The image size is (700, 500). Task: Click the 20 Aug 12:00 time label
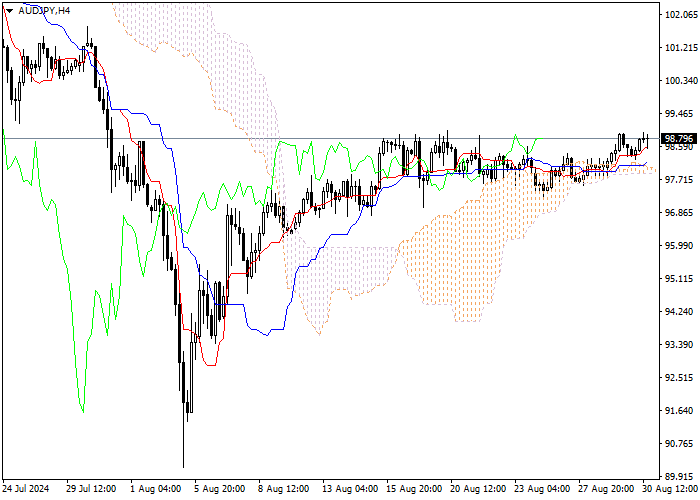click(479, 488)
